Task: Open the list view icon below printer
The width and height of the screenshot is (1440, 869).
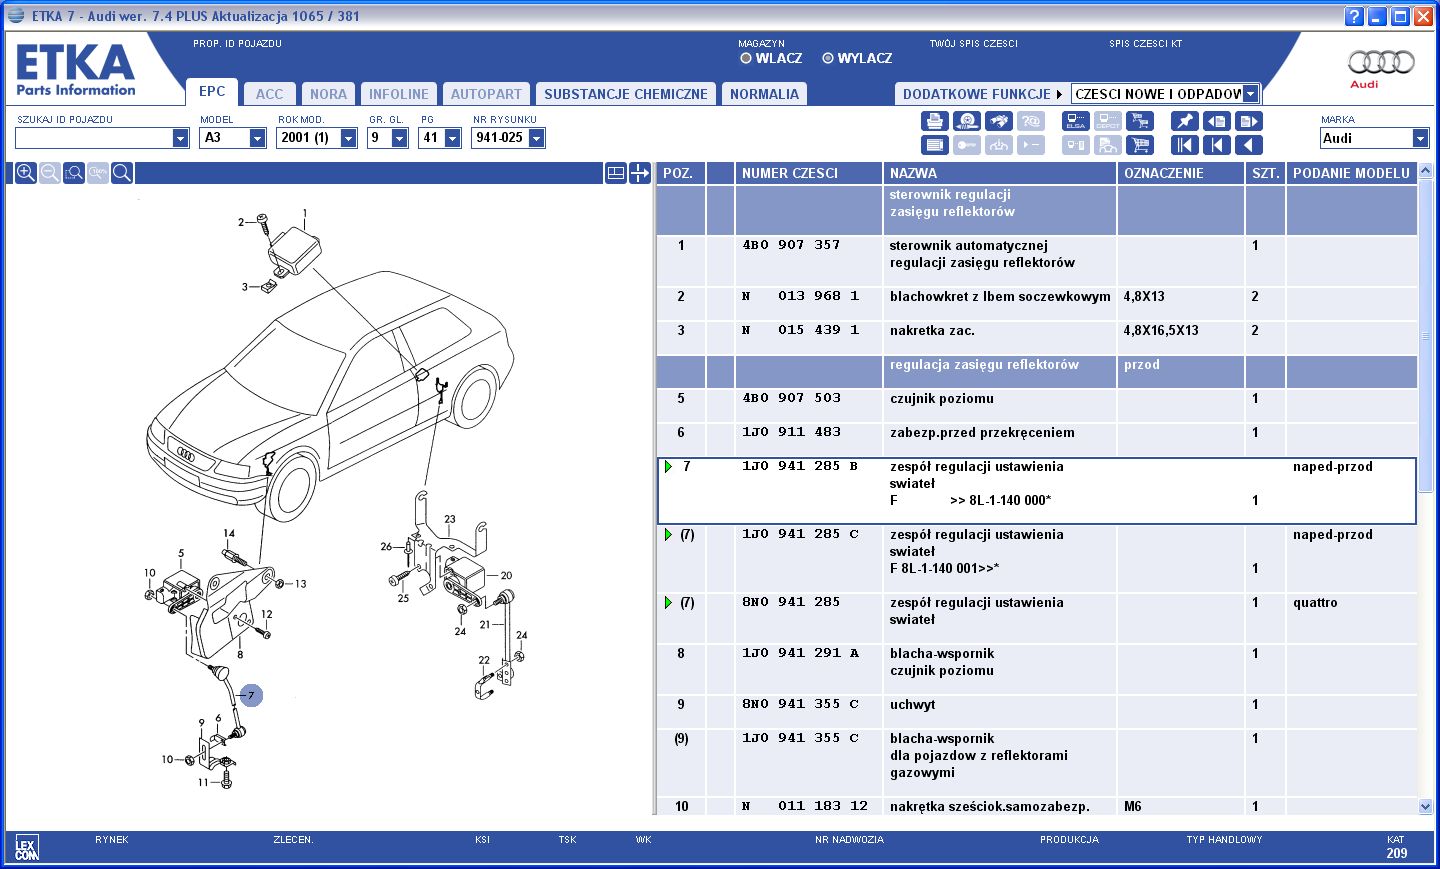Action: click(x=934, y=145)
